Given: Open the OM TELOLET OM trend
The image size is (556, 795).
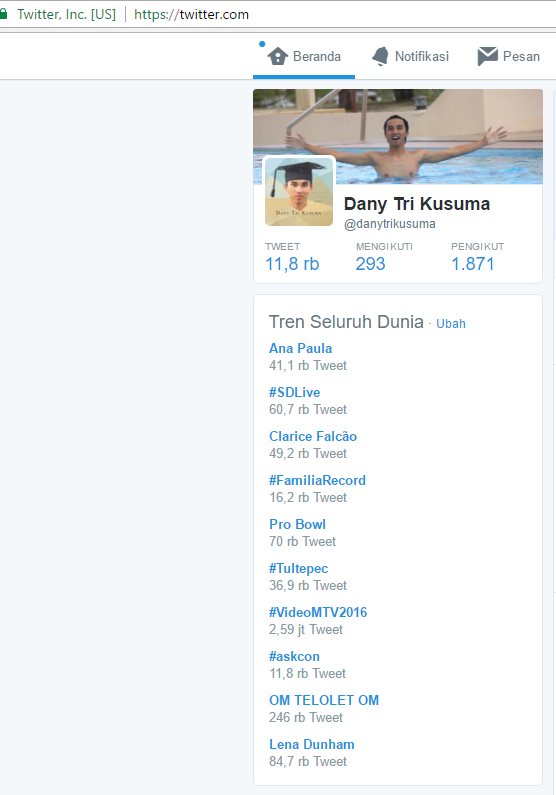Looking at the screenshot, I should [x=324, y=700].
